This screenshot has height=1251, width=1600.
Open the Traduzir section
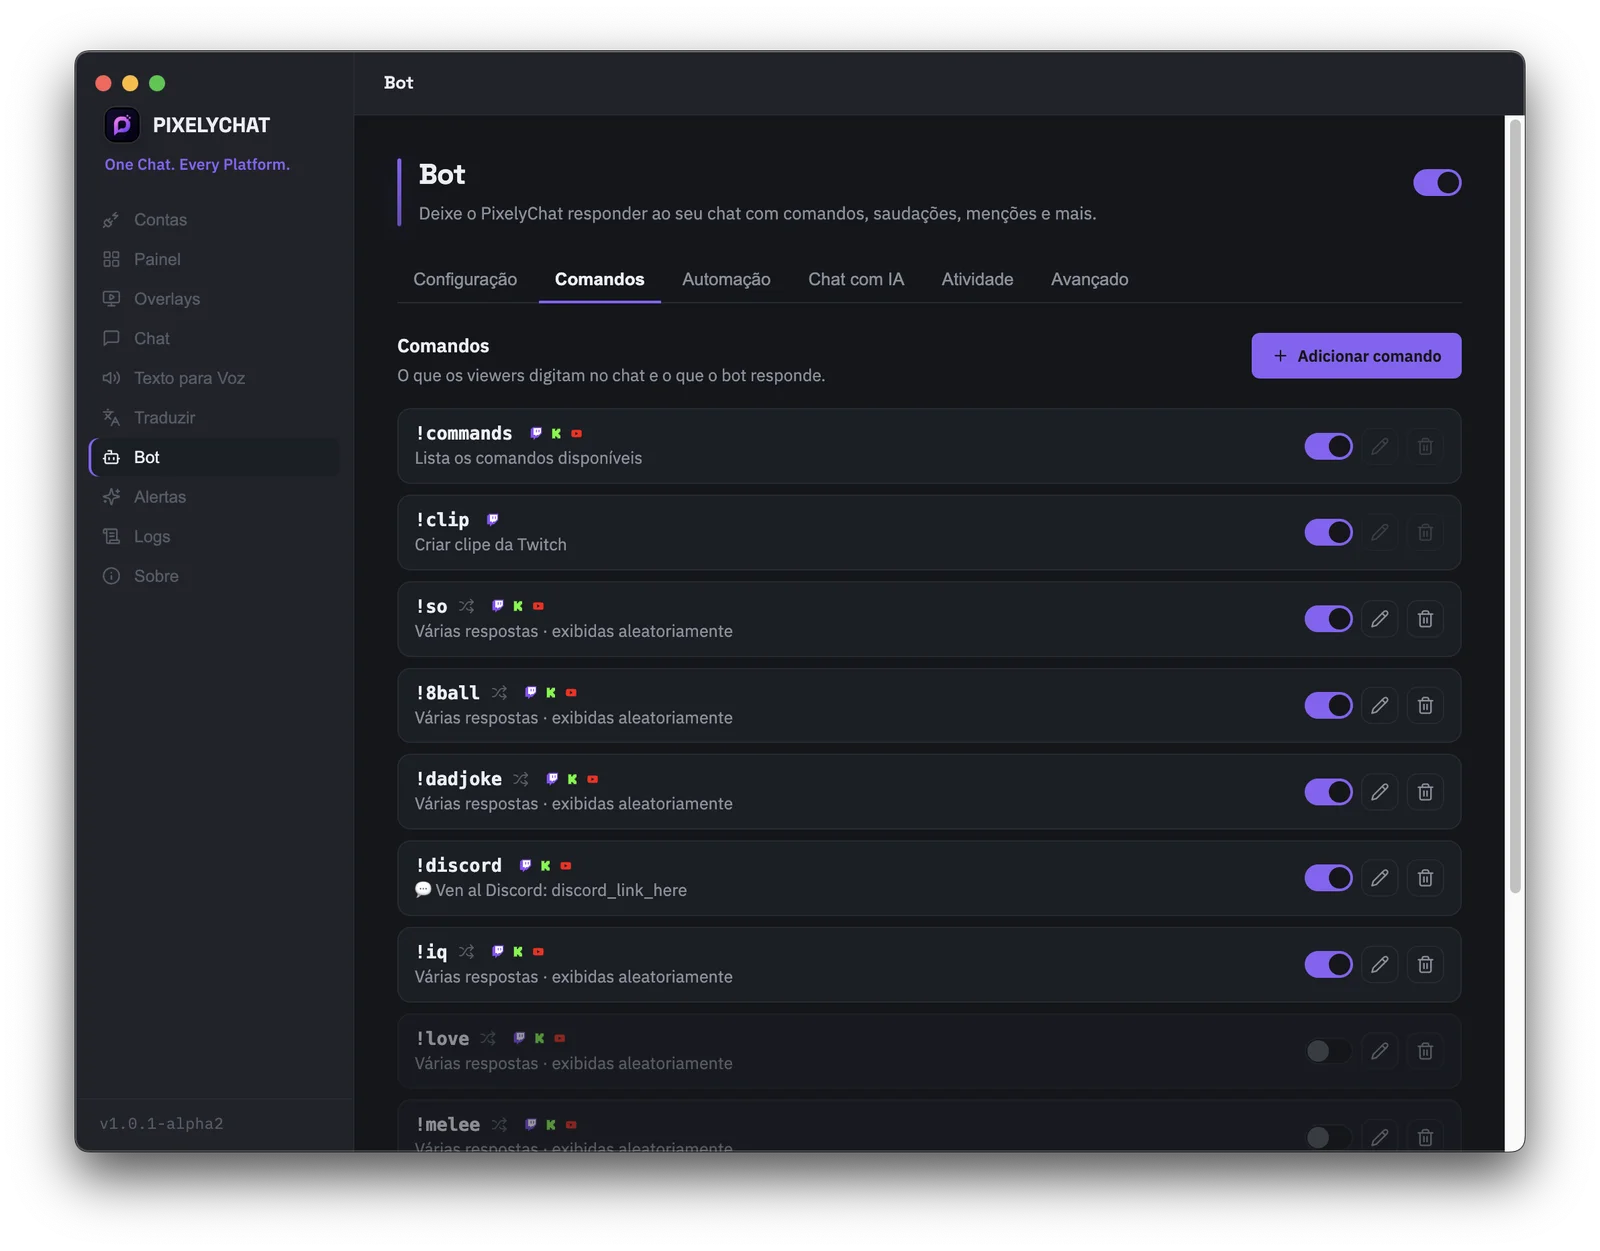[213, 418]
